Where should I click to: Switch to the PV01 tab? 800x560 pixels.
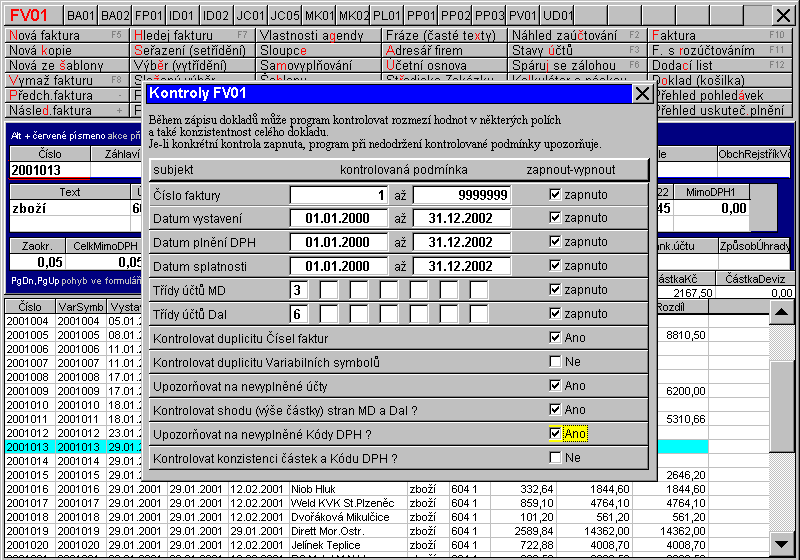tap(523, 15)
